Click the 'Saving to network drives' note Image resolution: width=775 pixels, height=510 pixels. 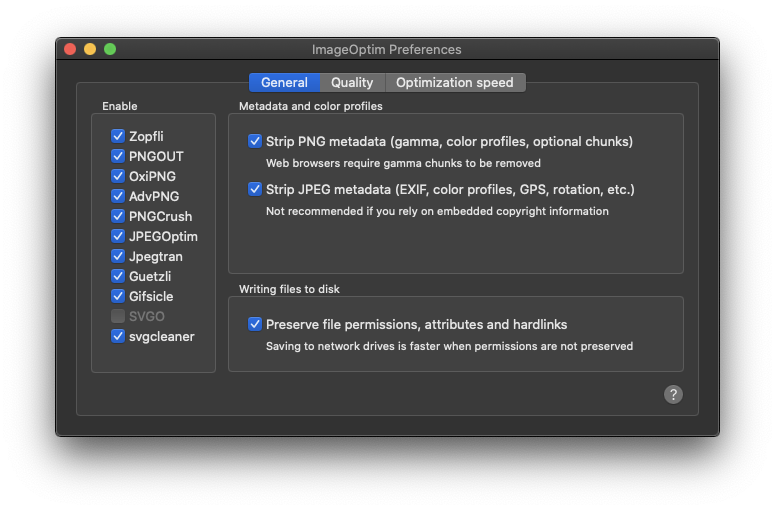[x=449, y=346]
